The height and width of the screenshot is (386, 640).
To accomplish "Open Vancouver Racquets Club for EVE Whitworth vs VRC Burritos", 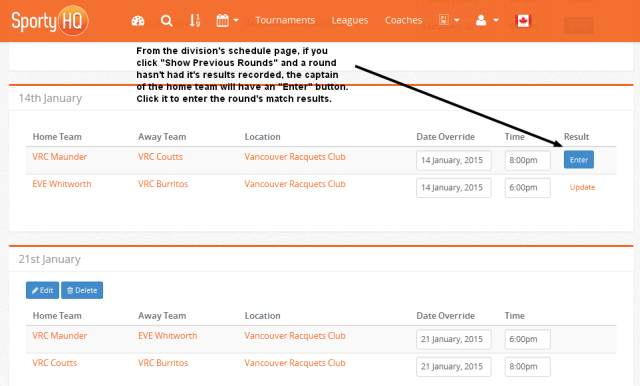I will tap(295, 184).
